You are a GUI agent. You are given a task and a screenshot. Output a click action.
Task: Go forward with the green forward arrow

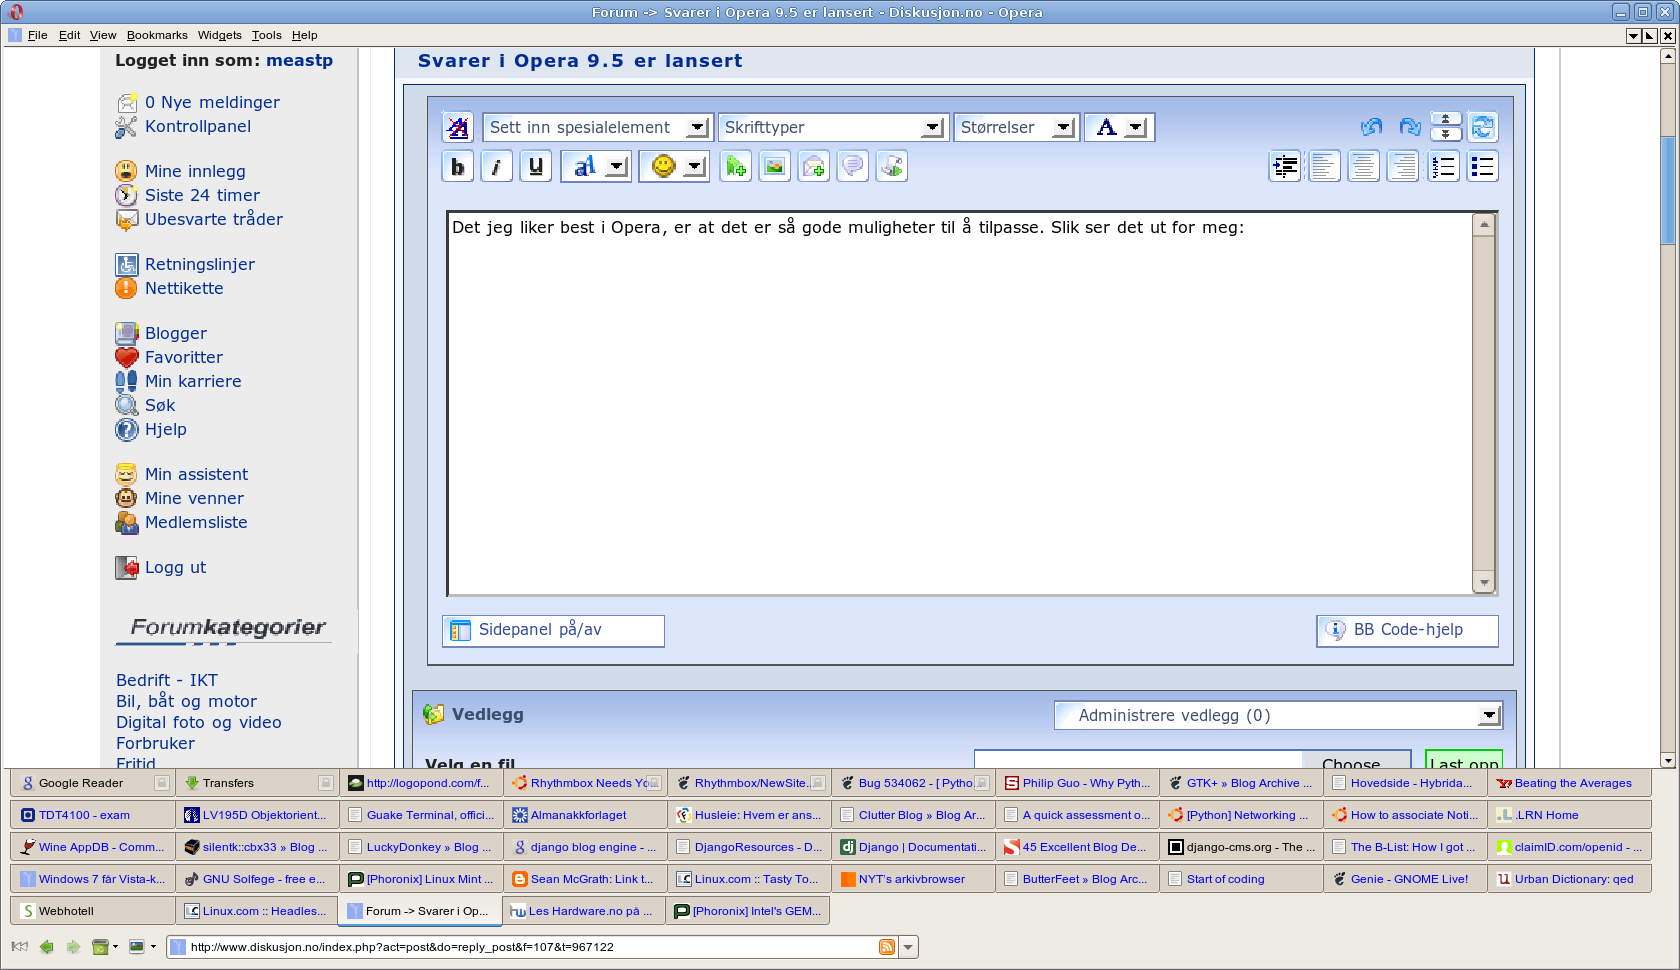pos(73,947)
